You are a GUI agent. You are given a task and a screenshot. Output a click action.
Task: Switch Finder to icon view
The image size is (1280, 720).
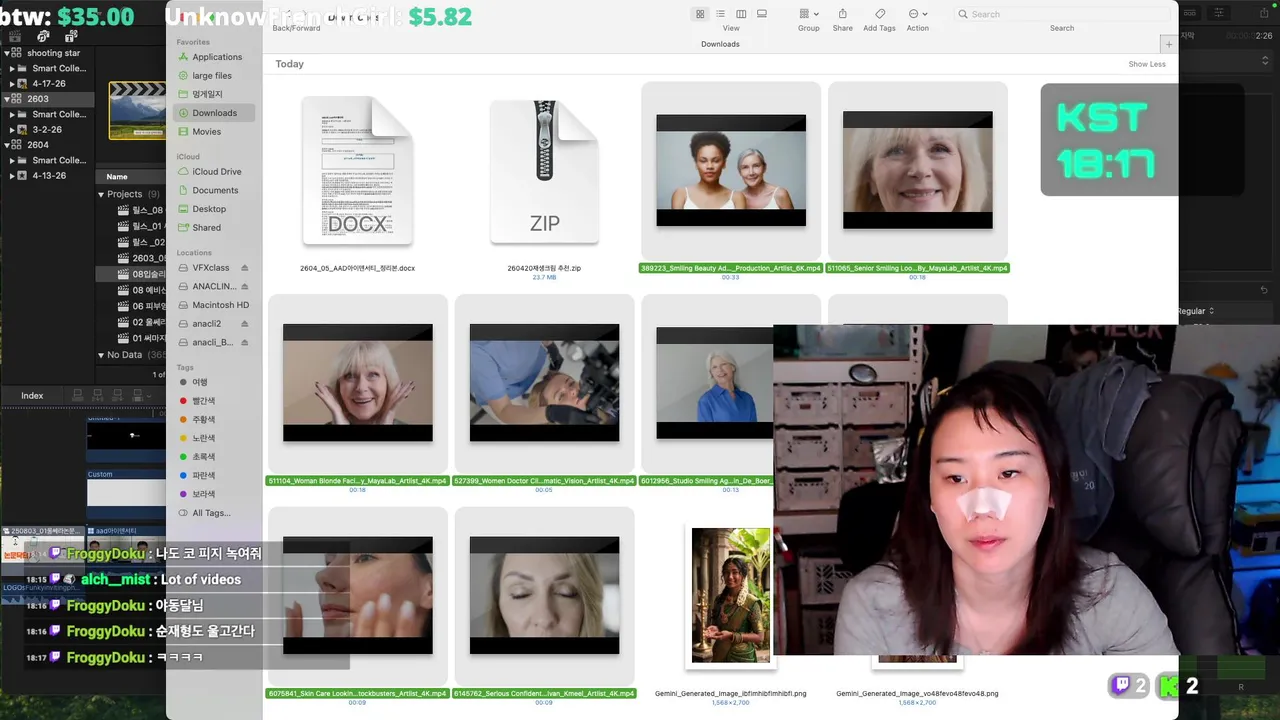tap(700, 14)
